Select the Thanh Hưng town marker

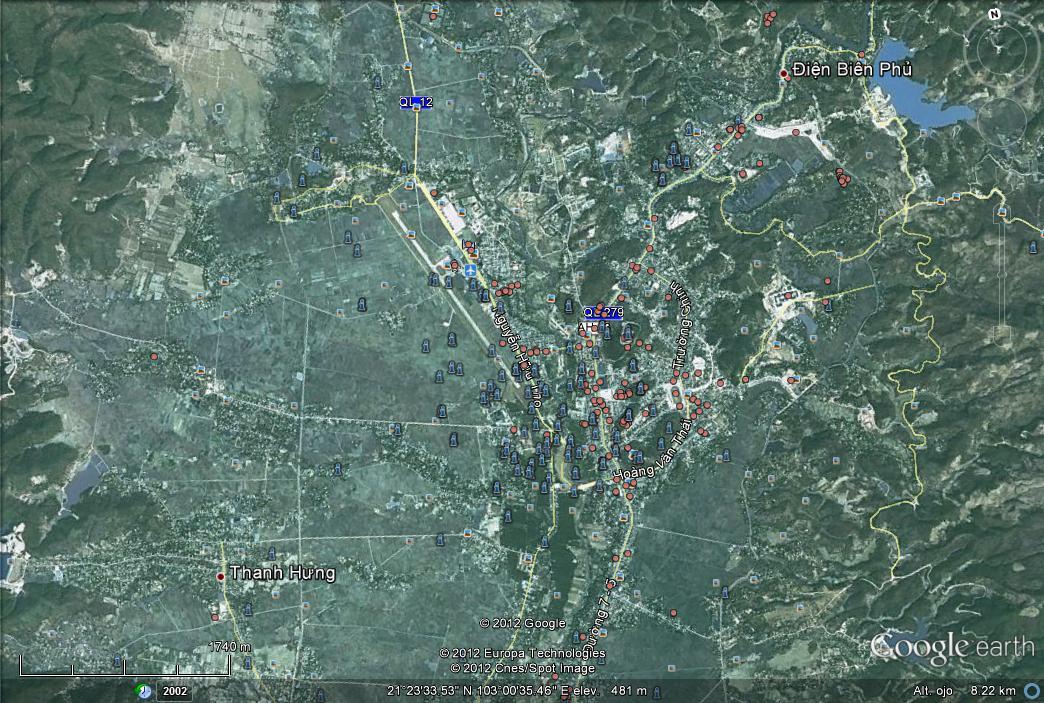click(x=221, y=577)
